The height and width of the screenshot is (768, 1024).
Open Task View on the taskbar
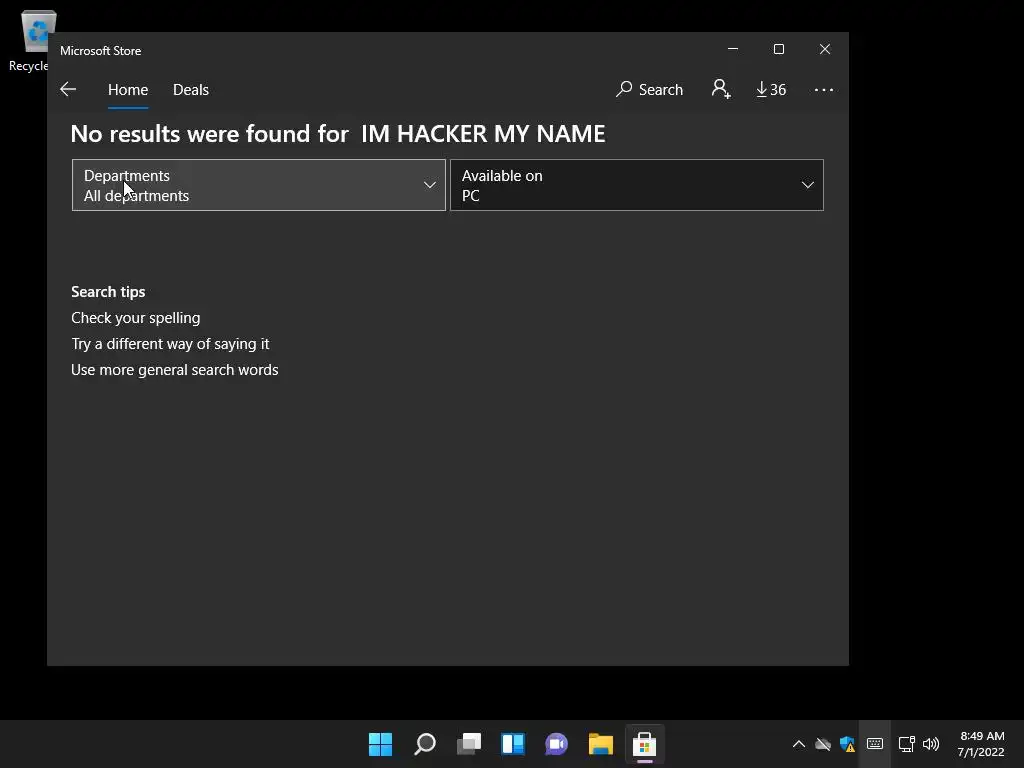(x=469, y=744)
